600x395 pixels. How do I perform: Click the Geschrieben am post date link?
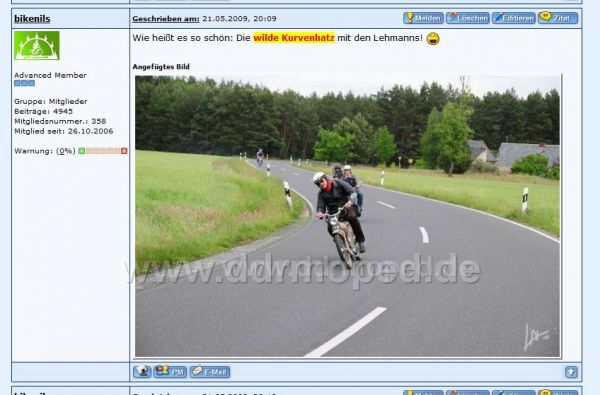(166, 18)
